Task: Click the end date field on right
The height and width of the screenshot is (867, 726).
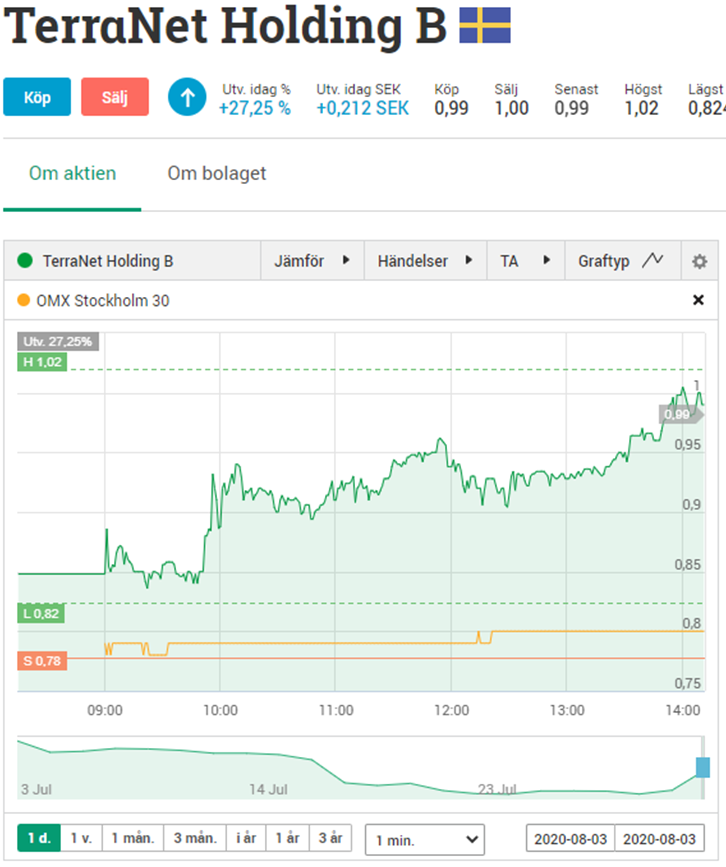Action: click(660, 839)
